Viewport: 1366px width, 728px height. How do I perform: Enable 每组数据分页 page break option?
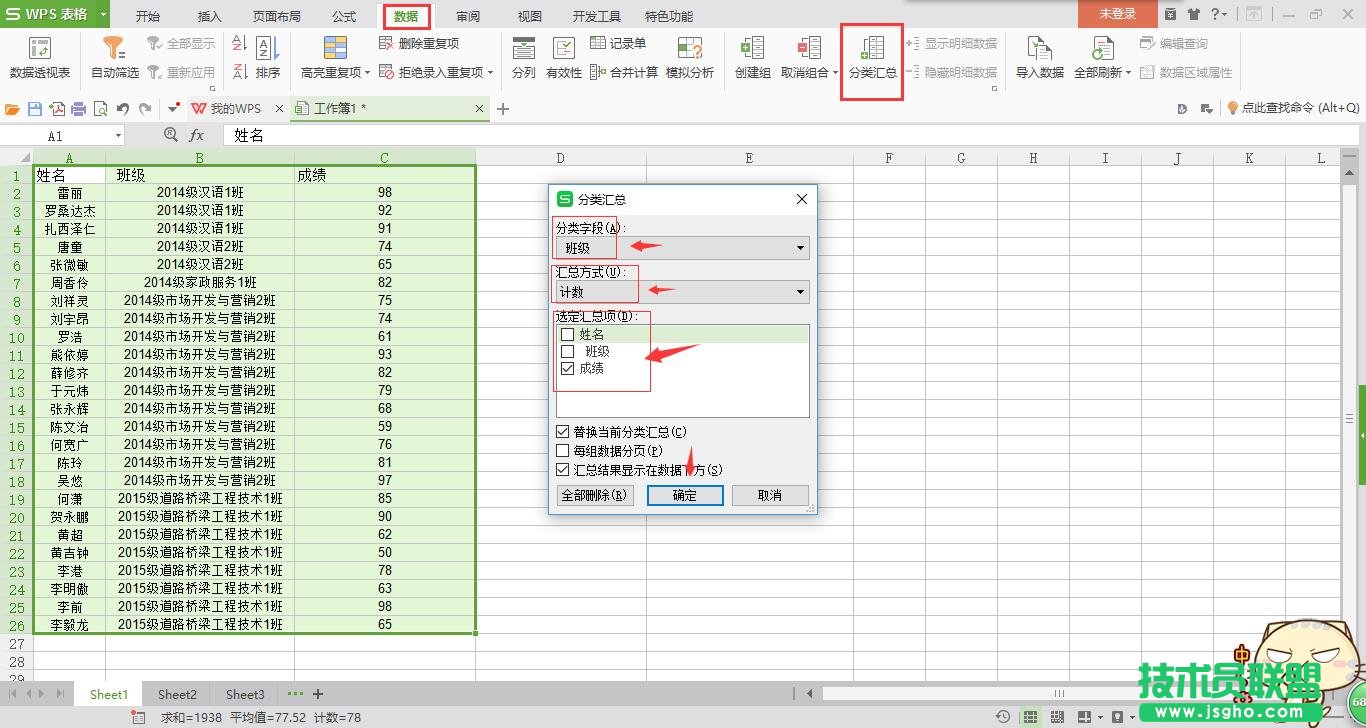point(563,451)
